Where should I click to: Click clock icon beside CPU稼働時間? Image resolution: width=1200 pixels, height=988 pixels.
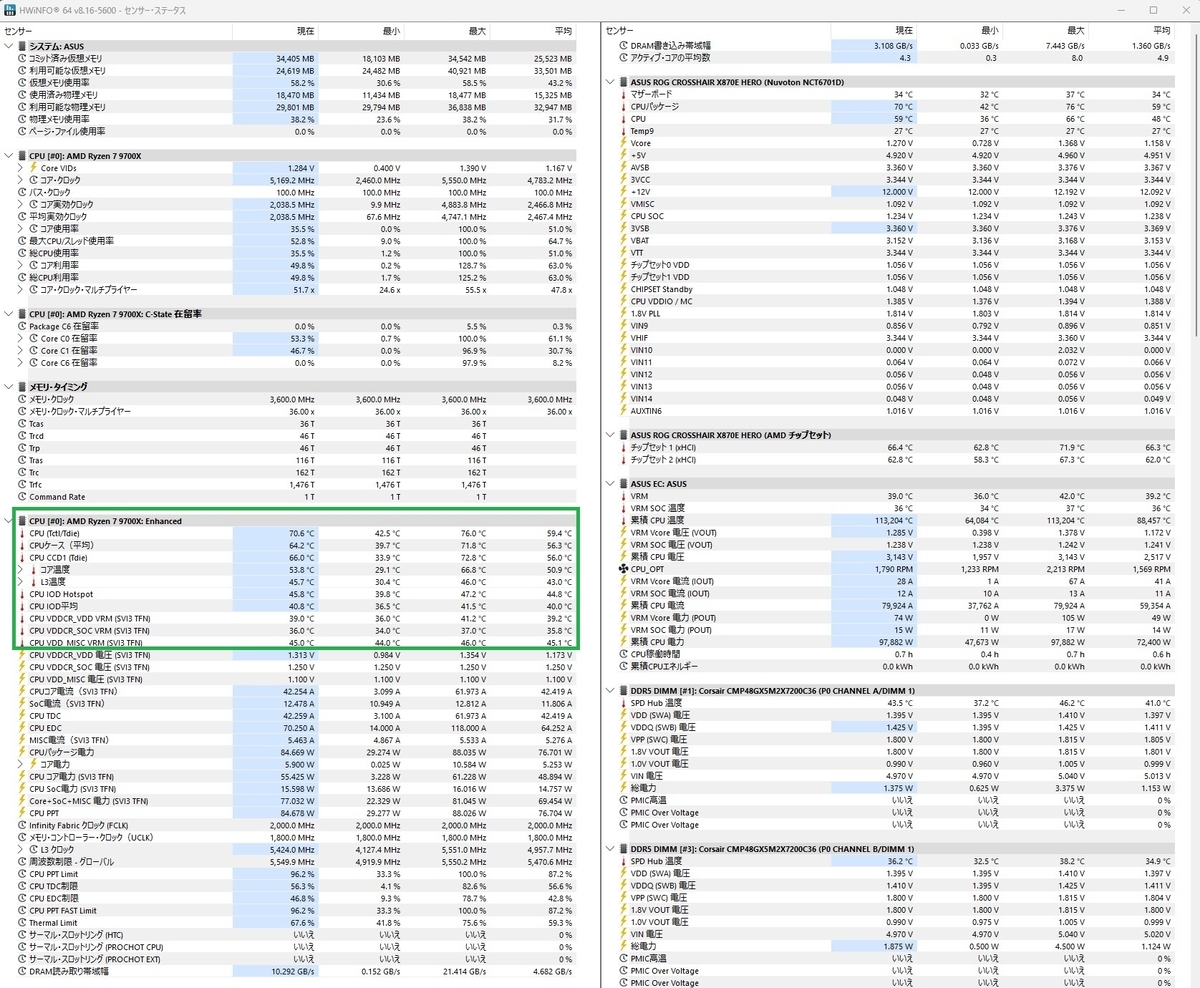pos(624,654)
